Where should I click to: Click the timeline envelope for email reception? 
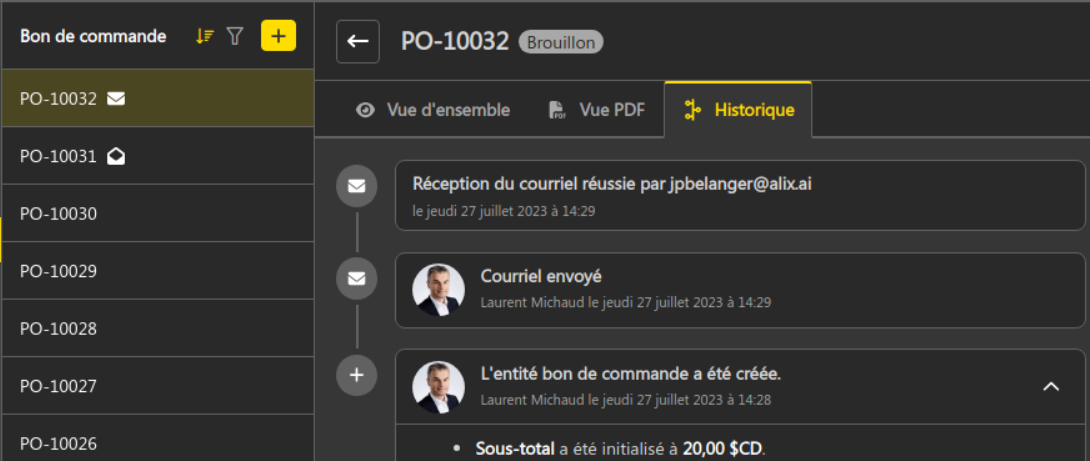point(357,186)
